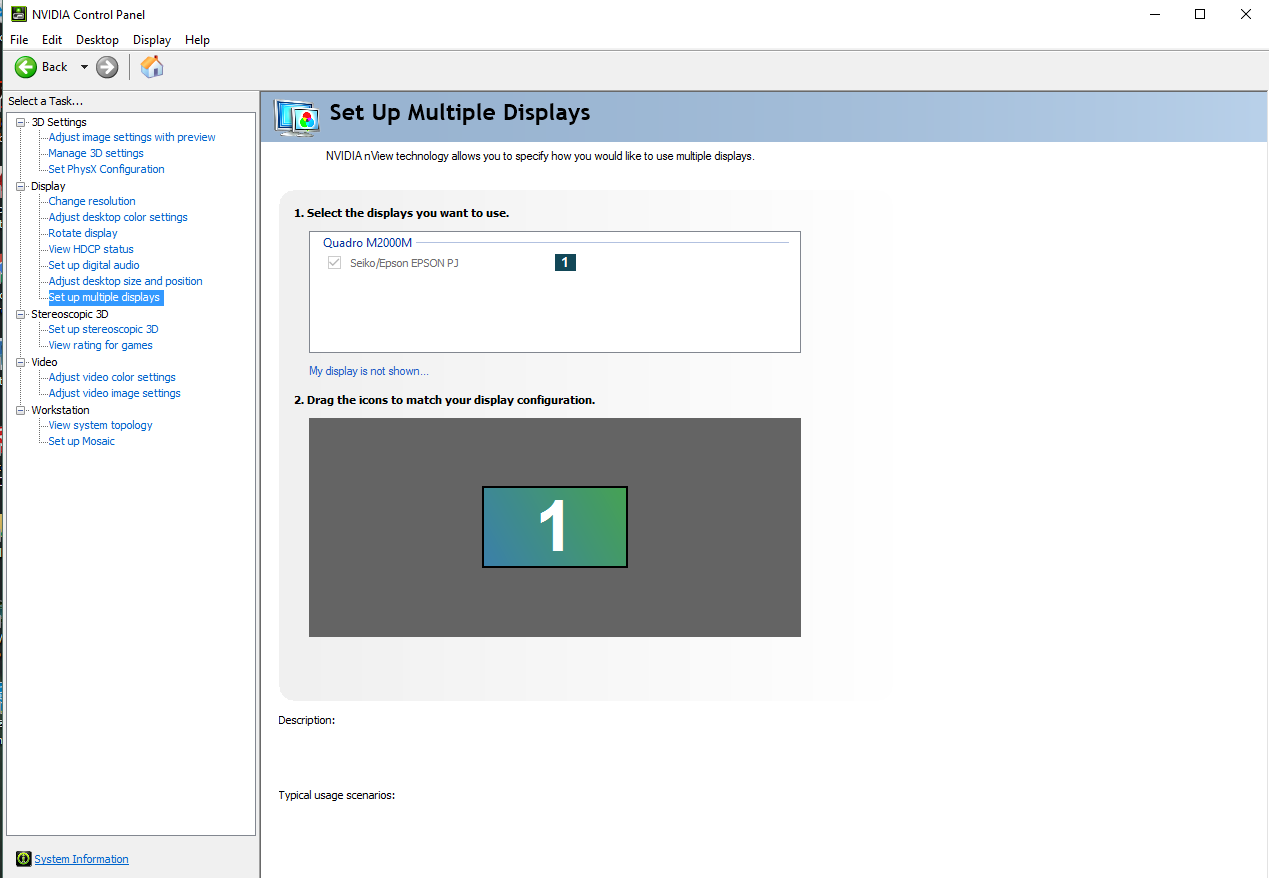Click the 3D Settings category label
Image resolution: width=1269 pixels, height=878 pixels.
coord(58,122)
